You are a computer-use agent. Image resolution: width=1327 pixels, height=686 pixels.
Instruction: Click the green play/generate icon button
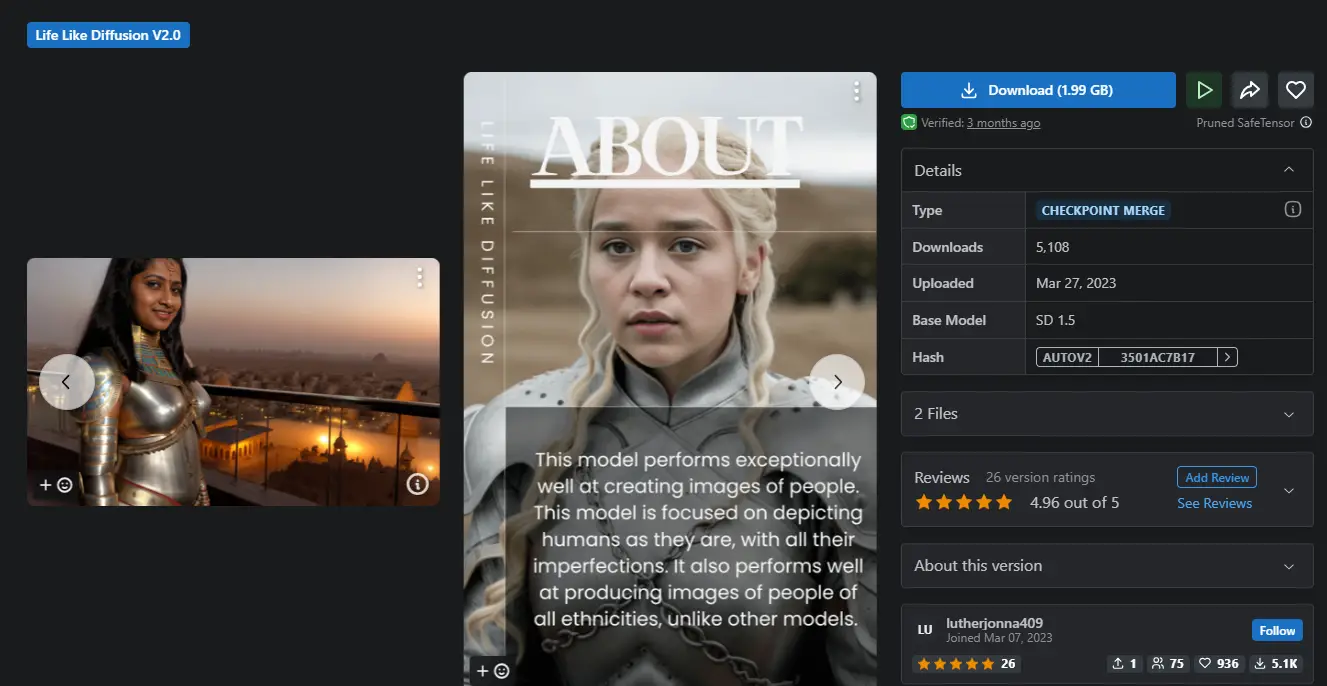click(x=1204, y=90)
